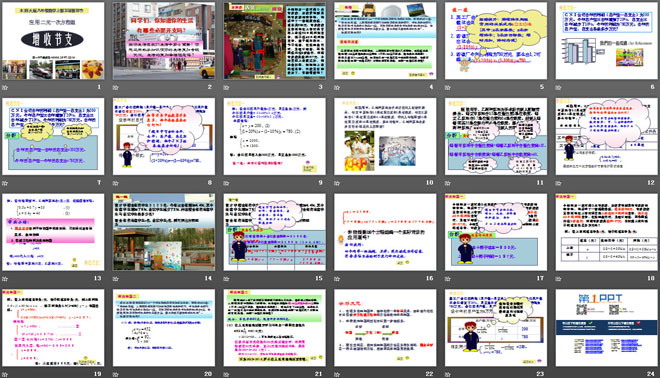The width and height of the screenshot is (660, 378).
Task: Select slide 9 equations thumbnail
Action: tap(274, 136)
